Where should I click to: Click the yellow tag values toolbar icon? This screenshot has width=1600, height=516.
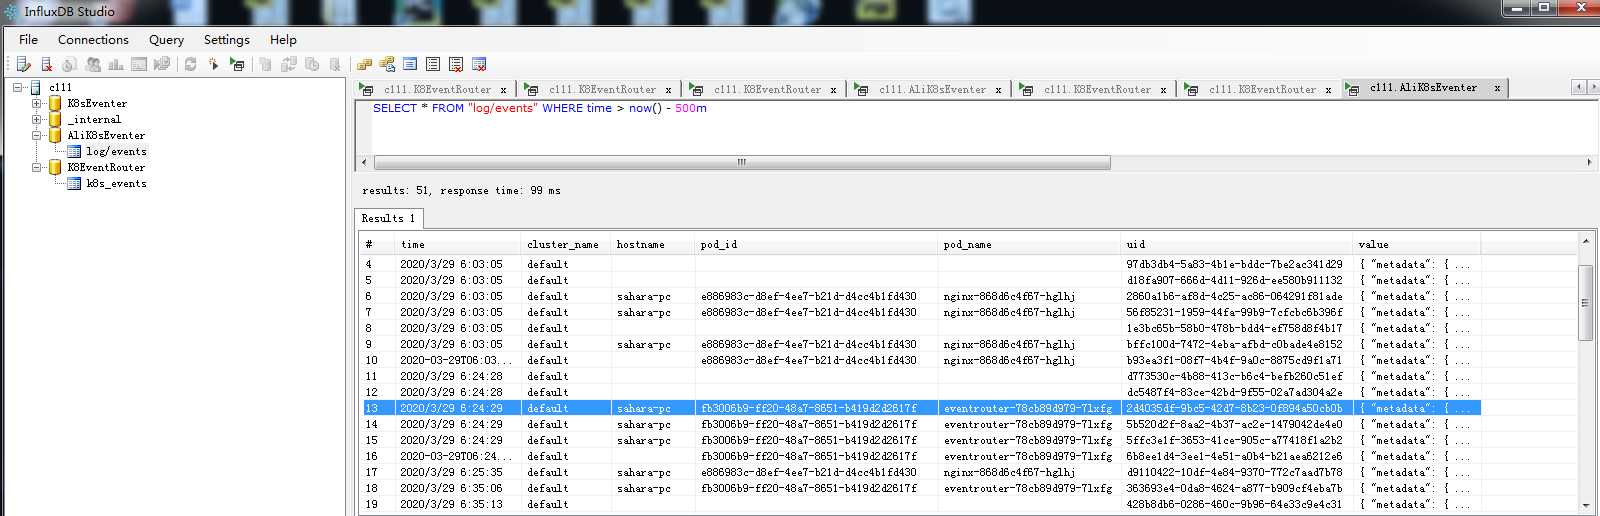tap(387, 64)
